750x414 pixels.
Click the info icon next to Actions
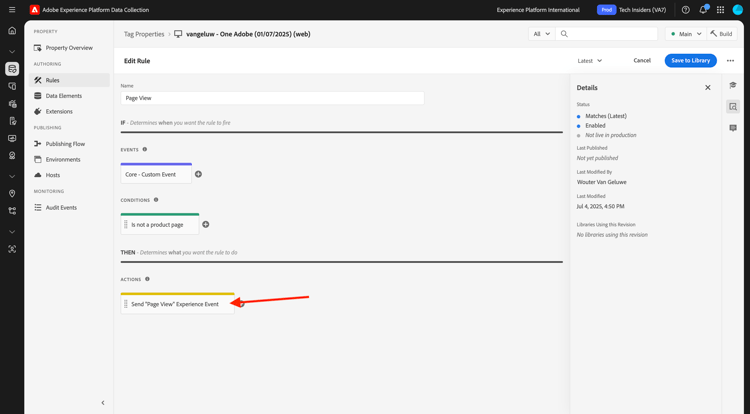147,279
